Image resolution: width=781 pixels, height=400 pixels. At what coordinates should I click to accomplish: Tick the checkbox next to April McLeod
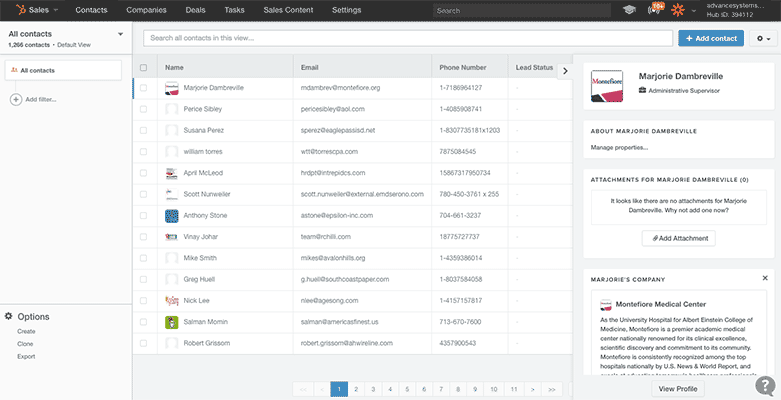coord(143,173)
